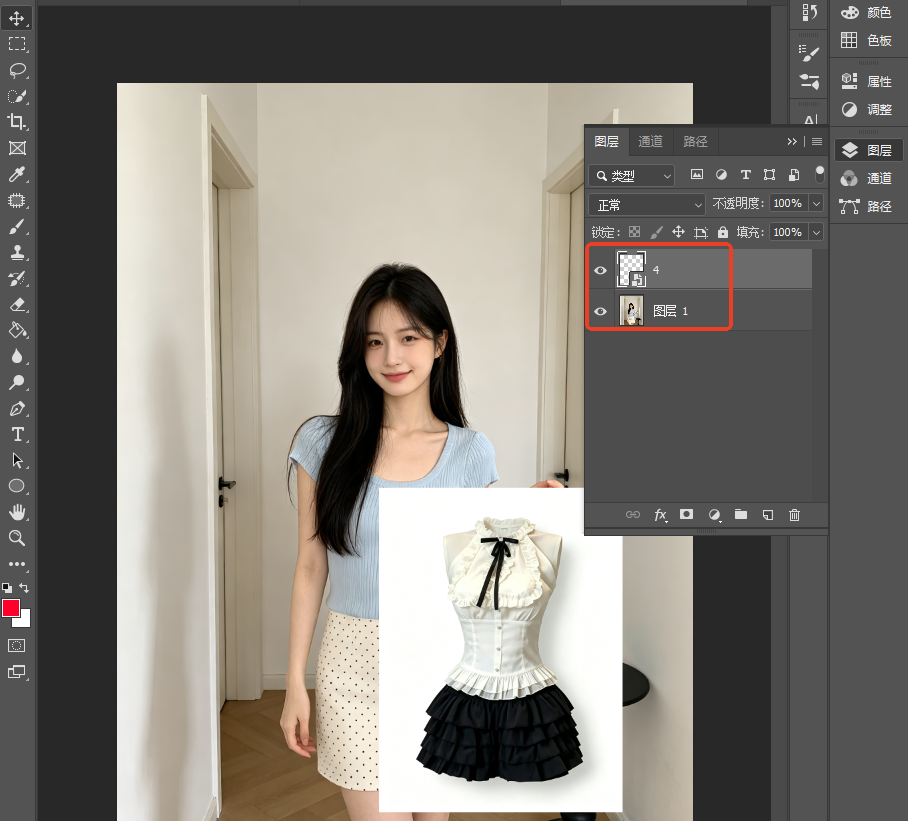Select the Blur tool

tap(17, 356)
